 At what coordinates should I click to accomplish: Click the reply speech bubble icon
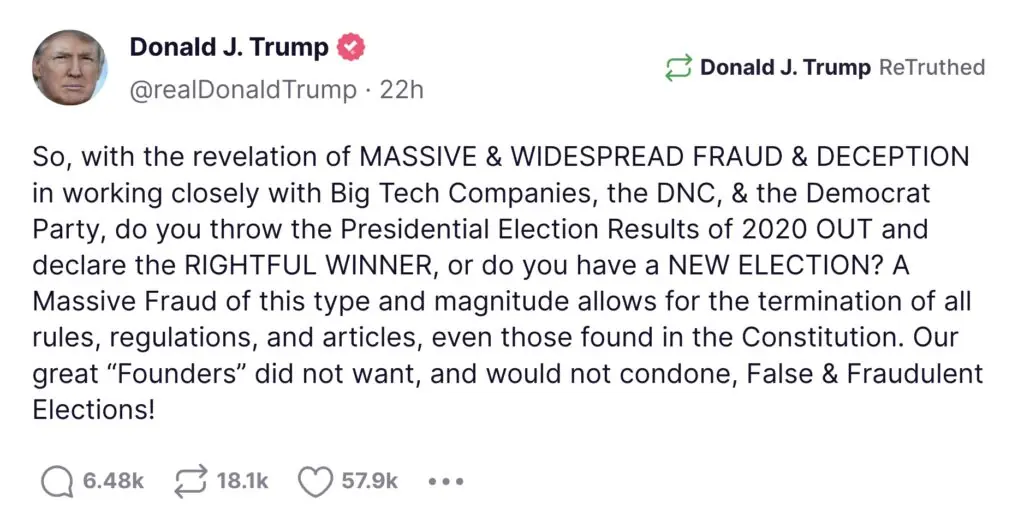pyautogui.click(x=57, y=481)
